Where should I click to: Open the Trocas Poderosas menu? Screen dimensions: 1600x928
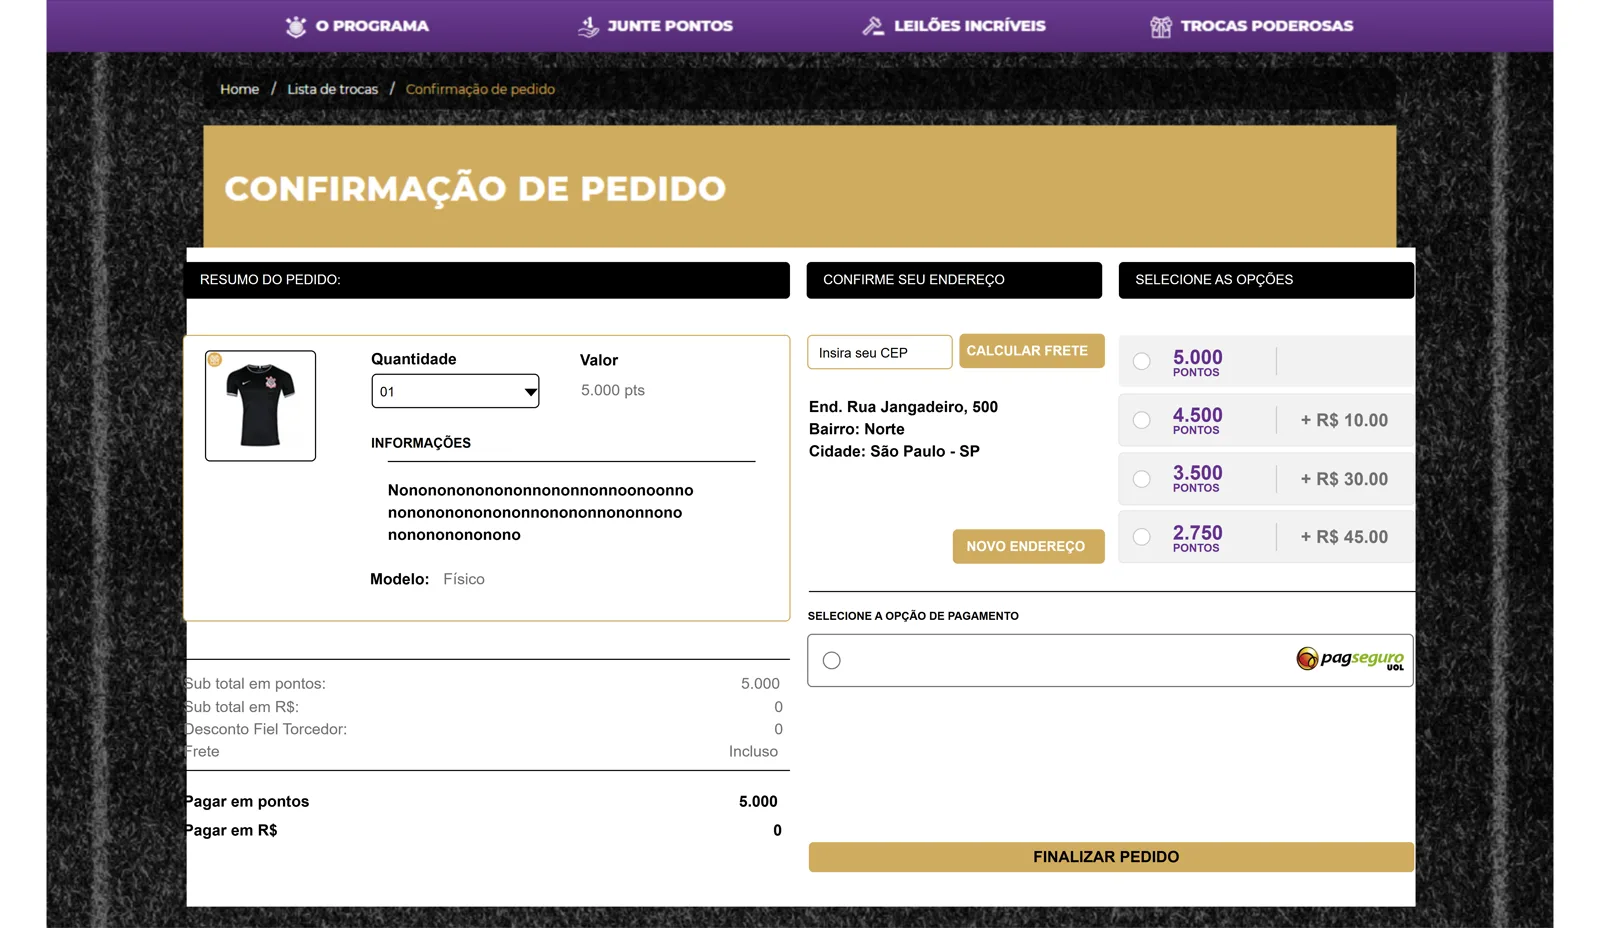tap(1266, 26)
